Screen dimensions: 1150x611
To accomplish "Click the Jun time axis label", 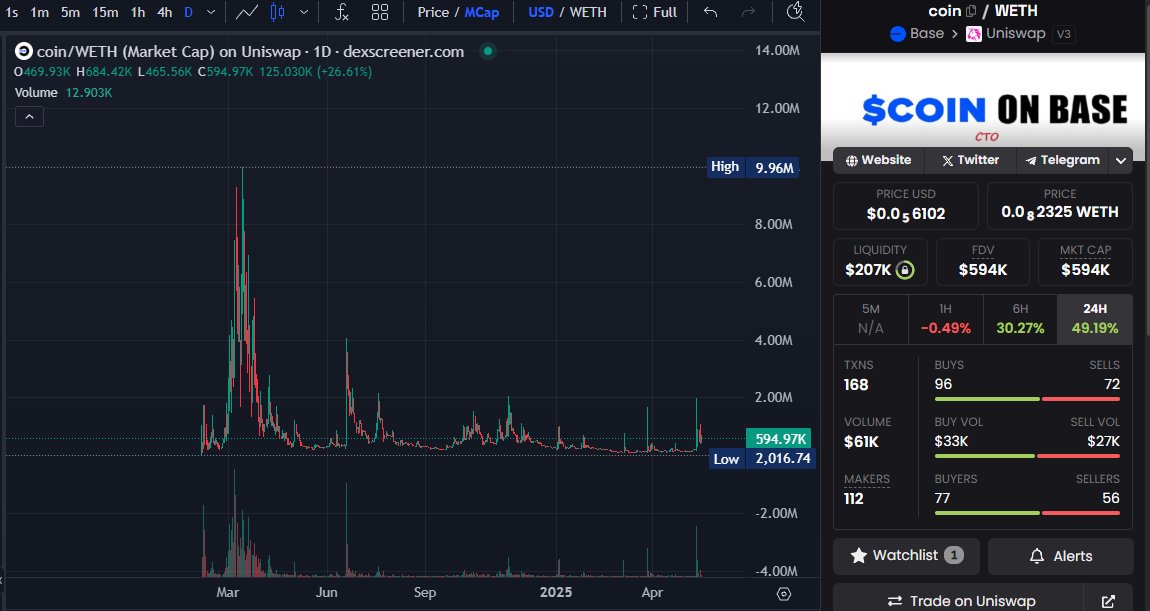I will pyautogui.click(x=326, y=593).
